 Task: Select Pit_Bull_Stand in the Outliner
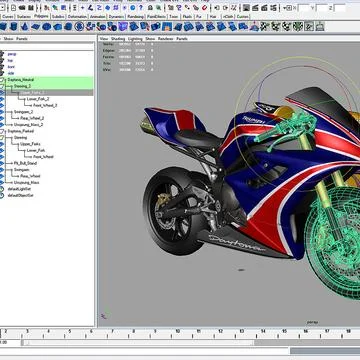(25, 163)
